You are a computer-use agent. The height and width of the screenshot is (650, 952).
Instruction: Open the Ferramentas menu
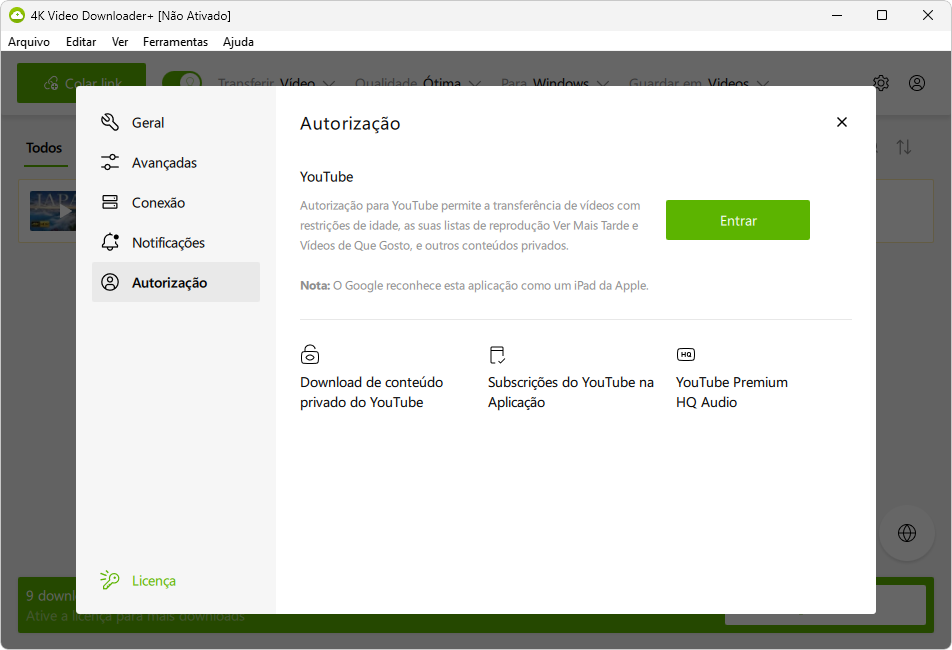[175, 41]
